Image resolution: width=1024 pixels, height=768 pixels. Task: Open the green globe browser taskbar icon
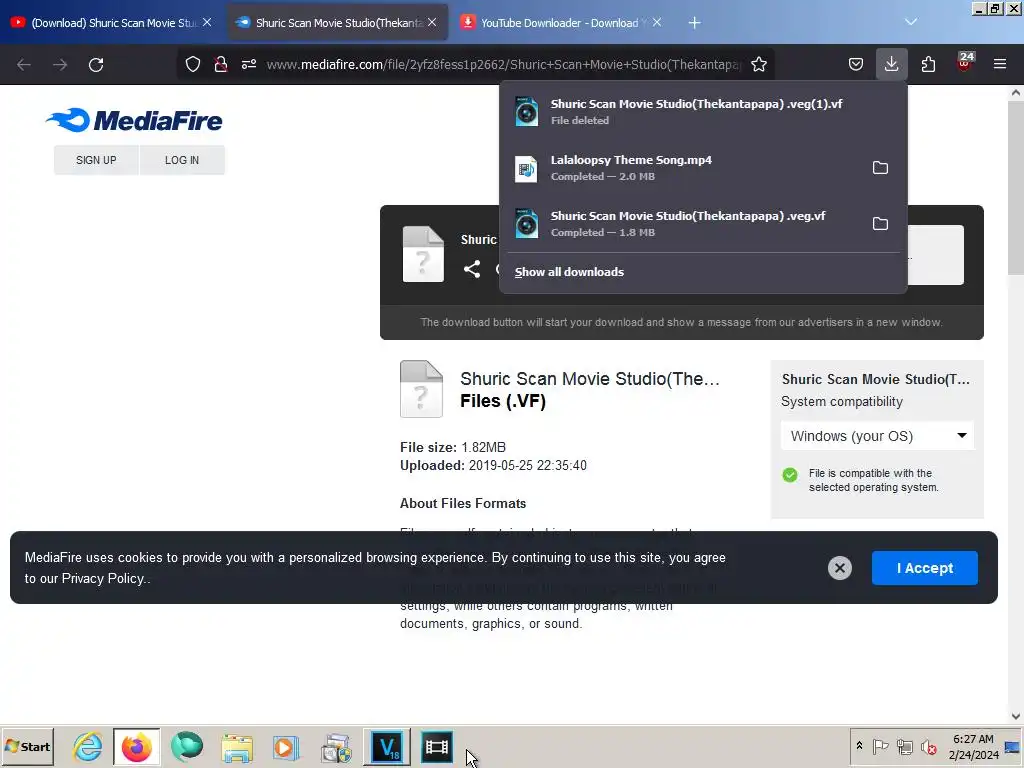(187, 746)
